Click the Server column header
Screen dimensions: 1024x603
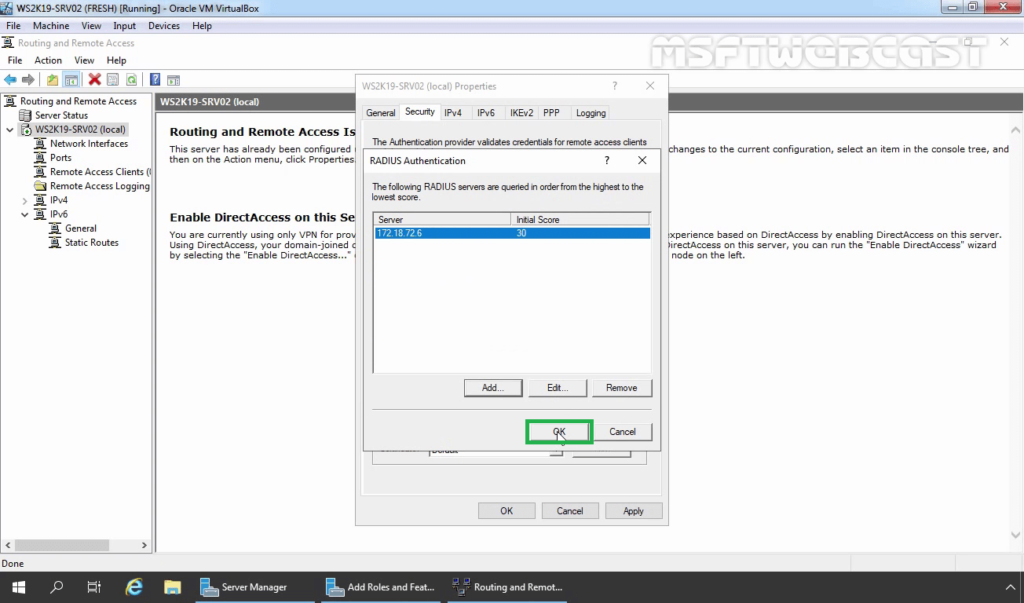443,220
